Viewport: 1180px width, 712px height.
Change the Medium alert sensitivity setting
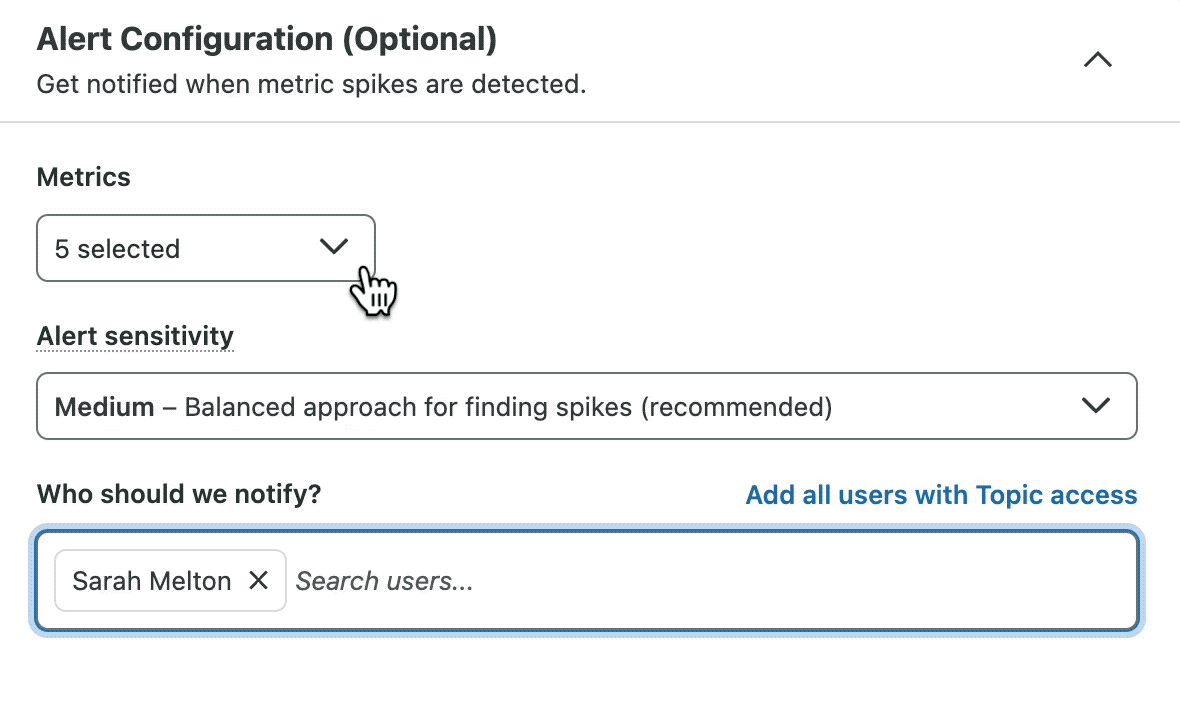tap(587, 406)
